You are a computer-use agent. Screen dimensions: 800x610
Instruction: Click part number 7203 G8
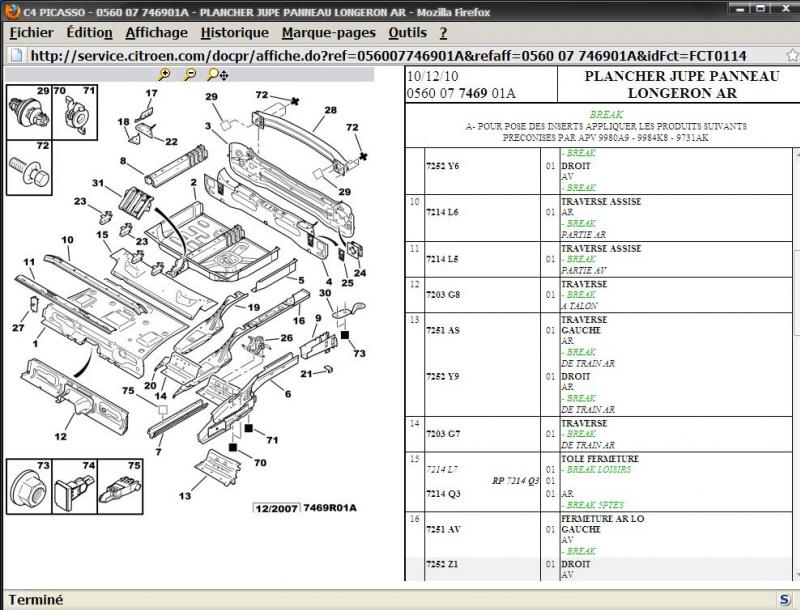coord(443,295)
